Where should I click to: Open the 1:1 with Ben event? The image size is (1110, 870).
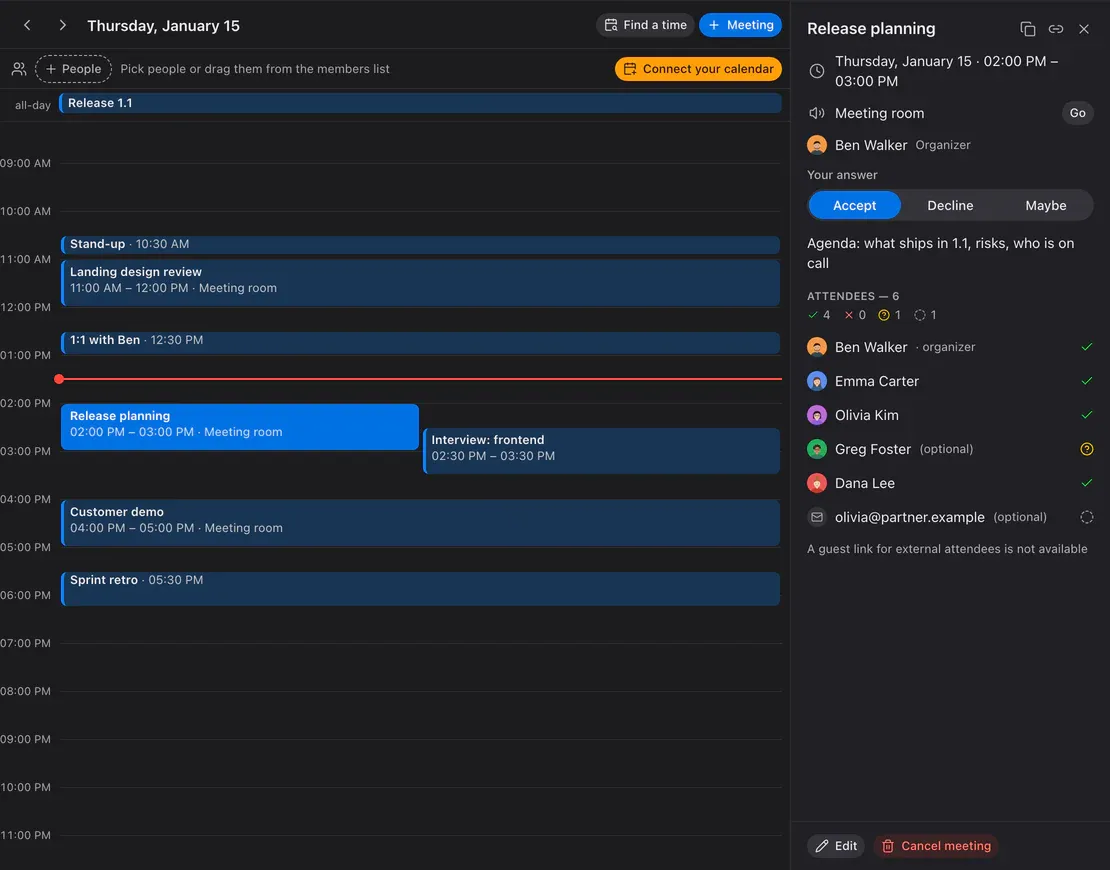(420, 343)
